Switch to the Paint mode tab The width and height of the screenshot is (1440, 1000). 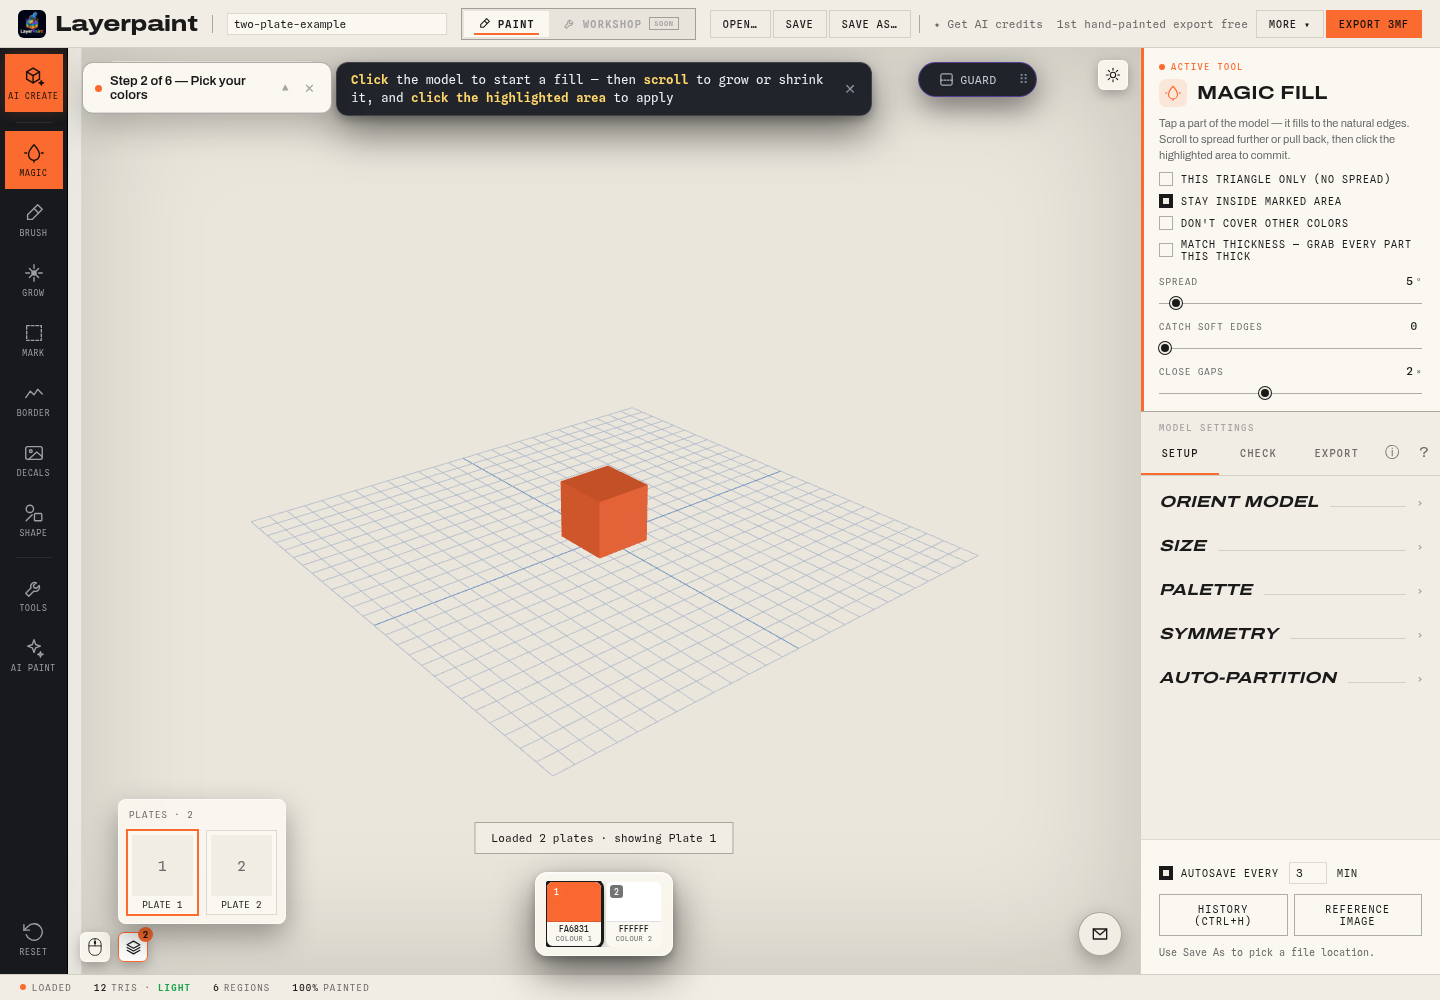click(506, 24)
